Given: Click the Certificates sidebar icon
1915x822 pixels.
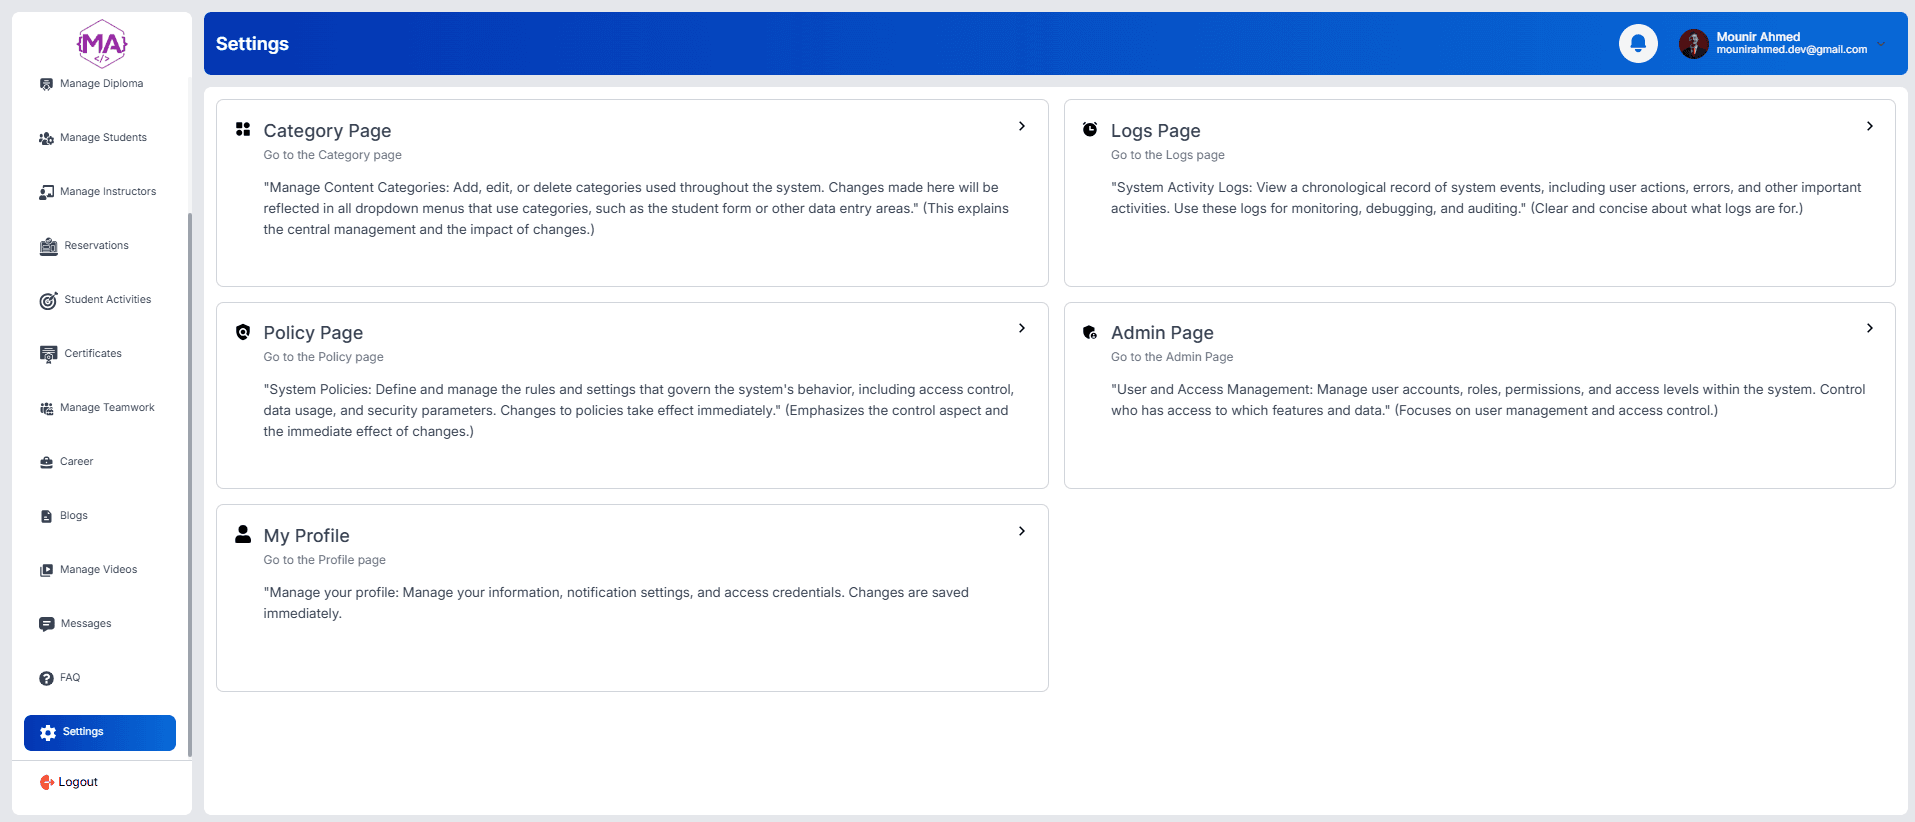Looking at the screenshot, I should point(48,354).
